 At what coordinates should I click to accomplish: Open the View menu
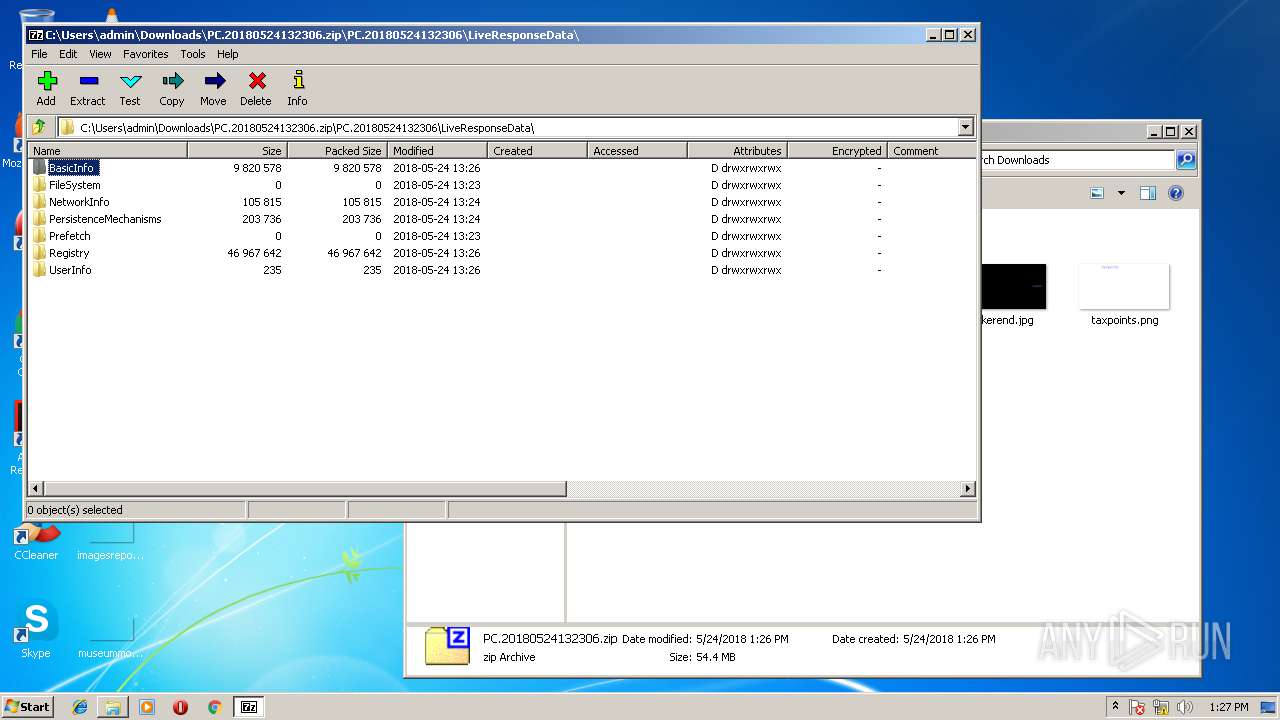[100, 54]
